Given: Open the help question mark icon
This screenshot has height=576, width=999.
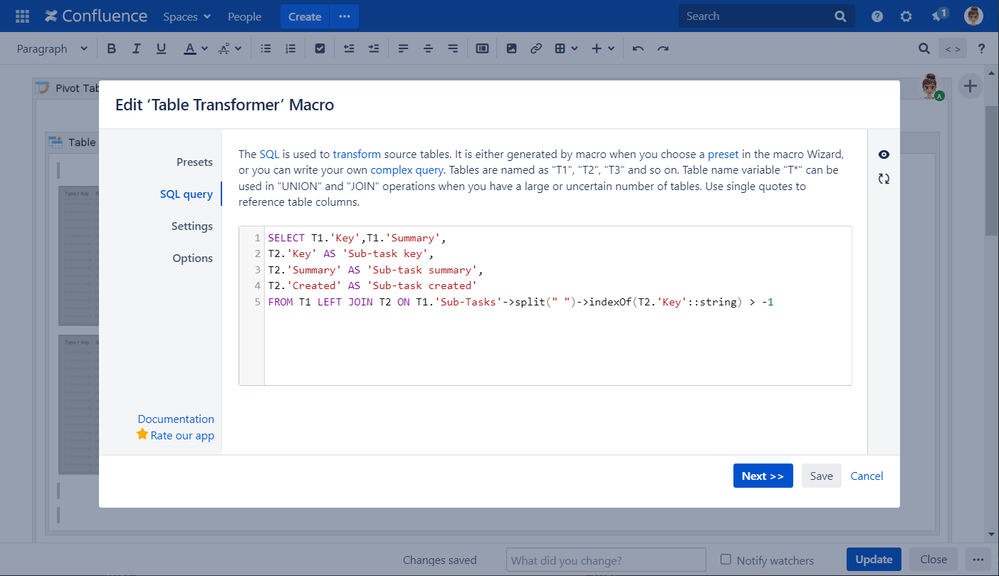Looking at the screenshot, I should [x=877, y=16].
